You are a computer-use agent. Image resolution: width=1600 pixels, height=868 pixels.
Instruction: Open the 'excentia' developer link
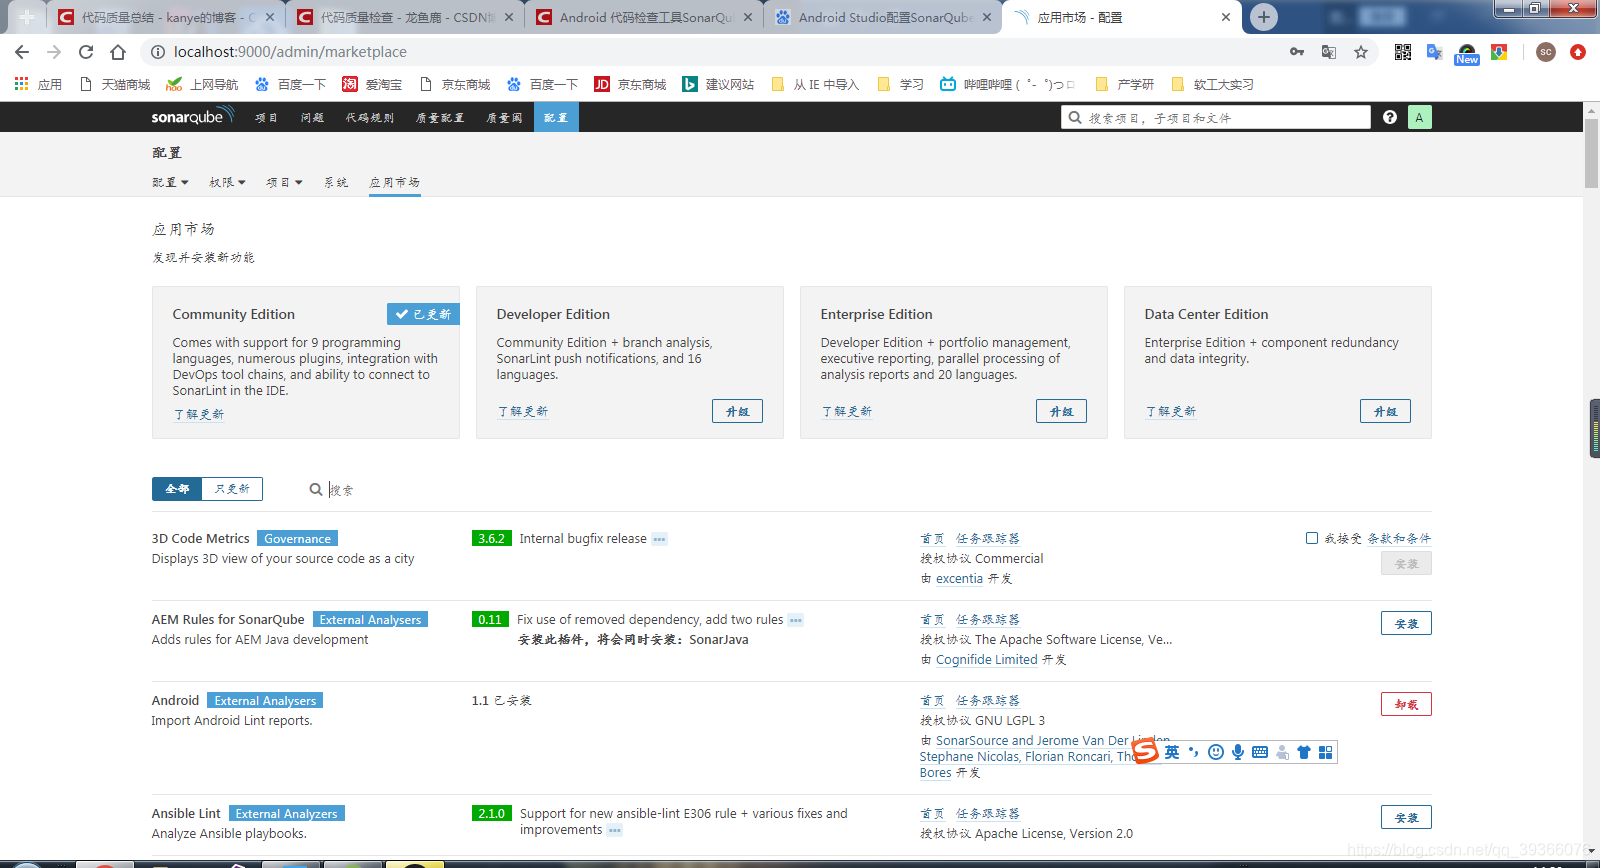tap(959, 578)
